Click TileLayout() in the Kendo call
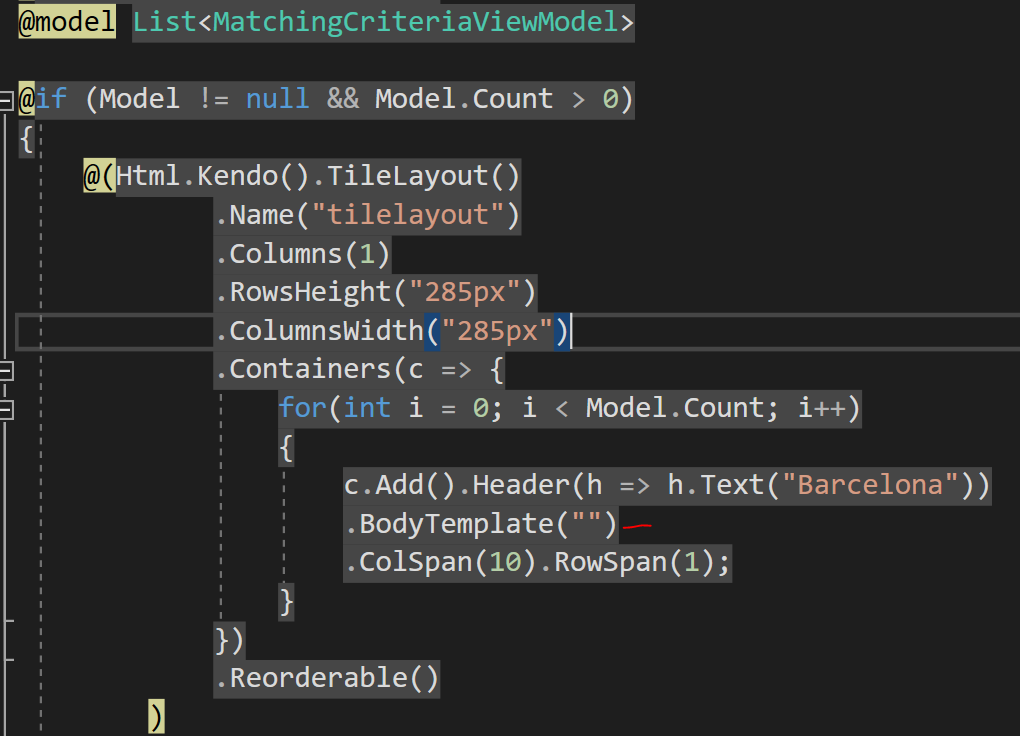The width and height of the screenshot is (1020, 736). point(423,176)
